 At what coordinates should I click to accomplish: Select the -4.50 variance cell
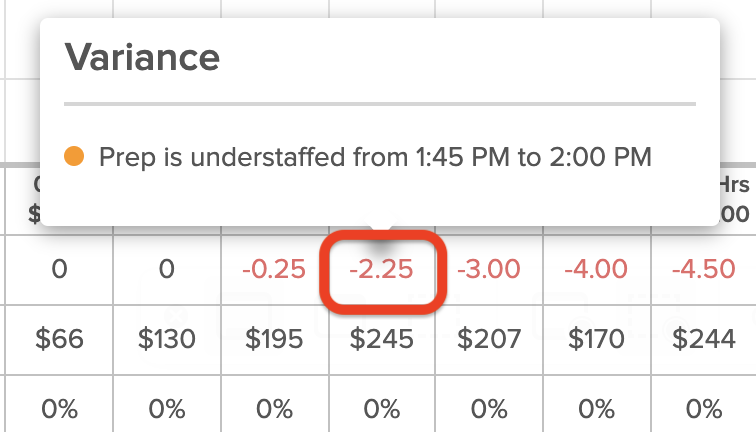[703, 270]
